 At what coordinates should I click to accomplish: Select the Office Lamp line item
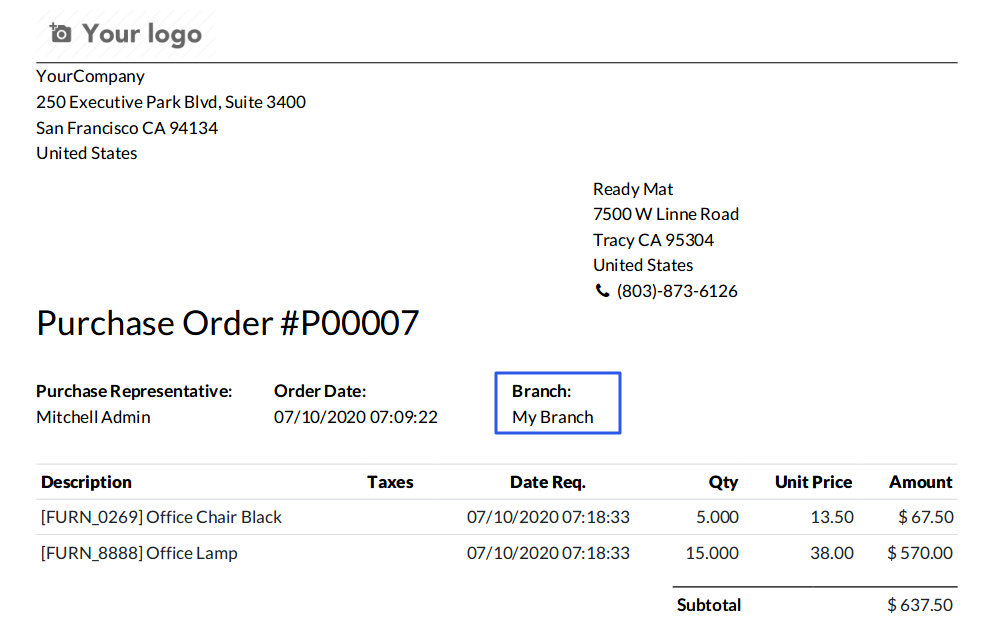[139, 553]
